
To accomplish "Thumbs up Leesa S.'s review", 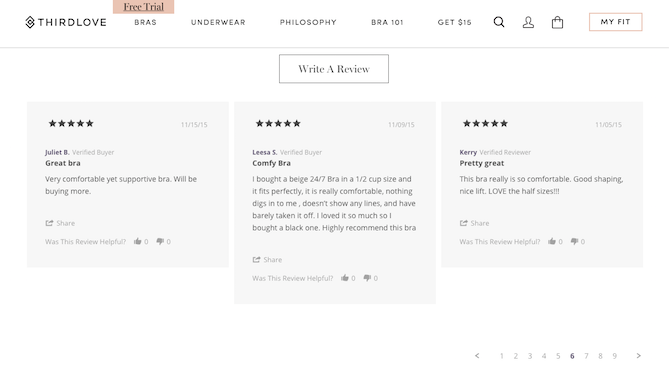I will coord(345,278).
